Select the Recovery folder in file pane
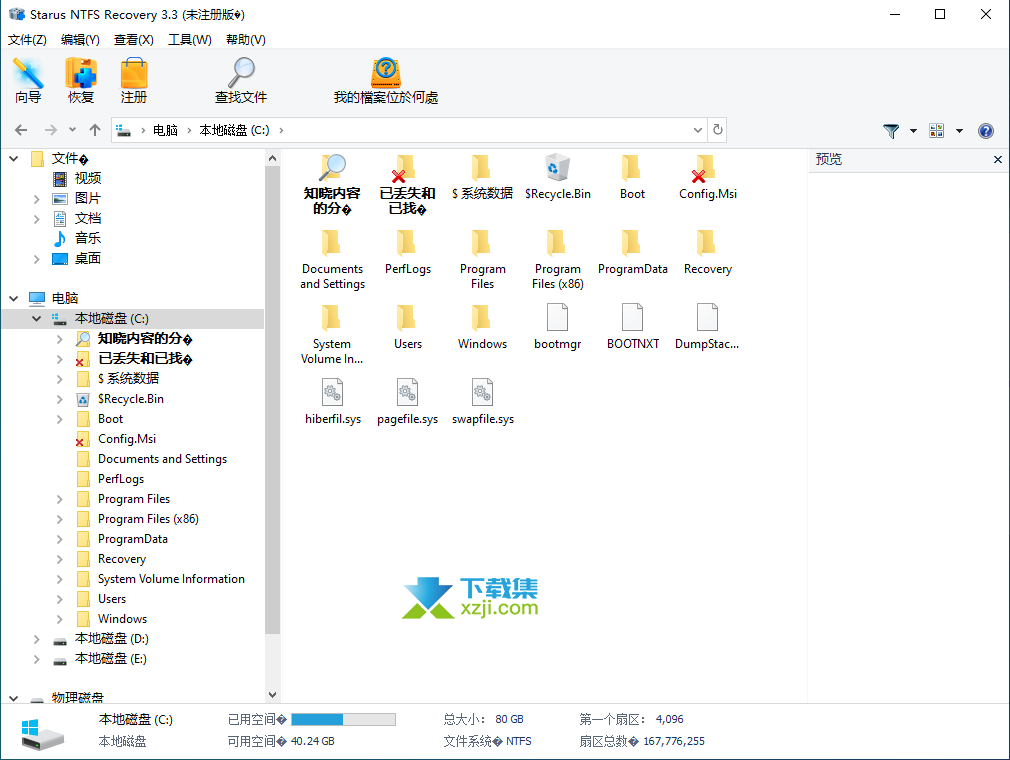Viewport: 1010px width, 760px height. (708, 252)
